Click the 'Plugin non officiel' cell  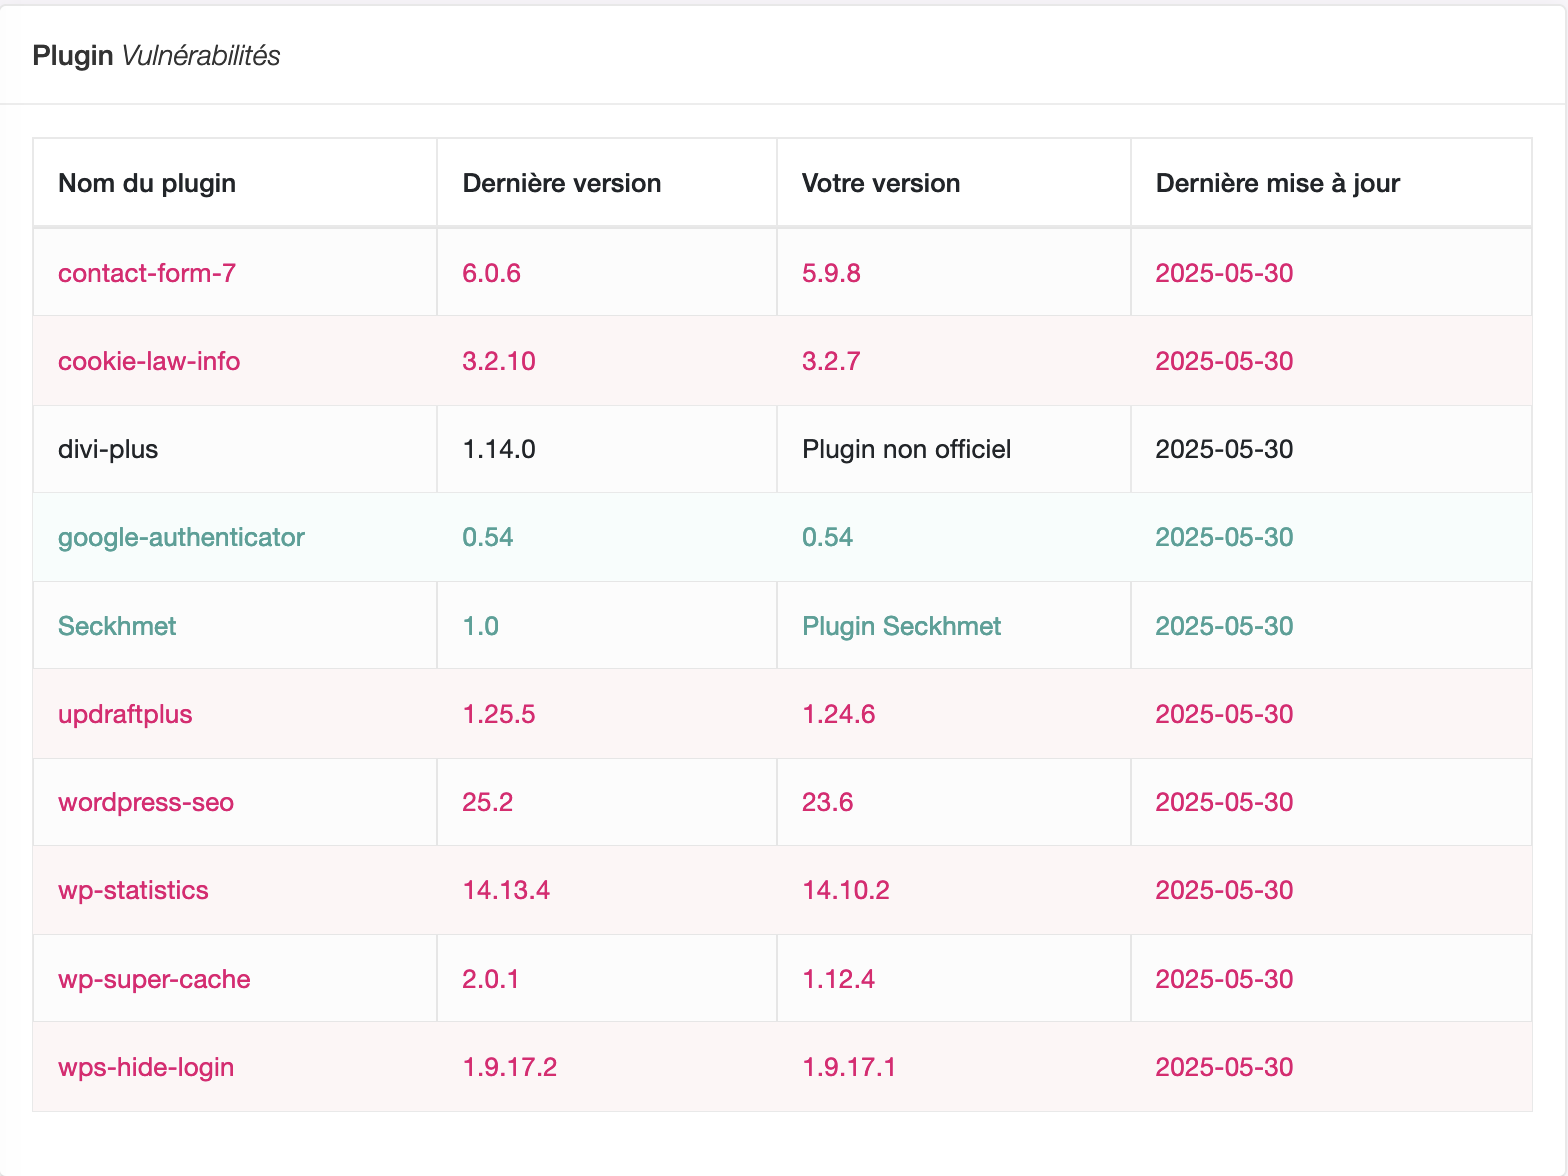pyautogui.click(x=906, y=449)
